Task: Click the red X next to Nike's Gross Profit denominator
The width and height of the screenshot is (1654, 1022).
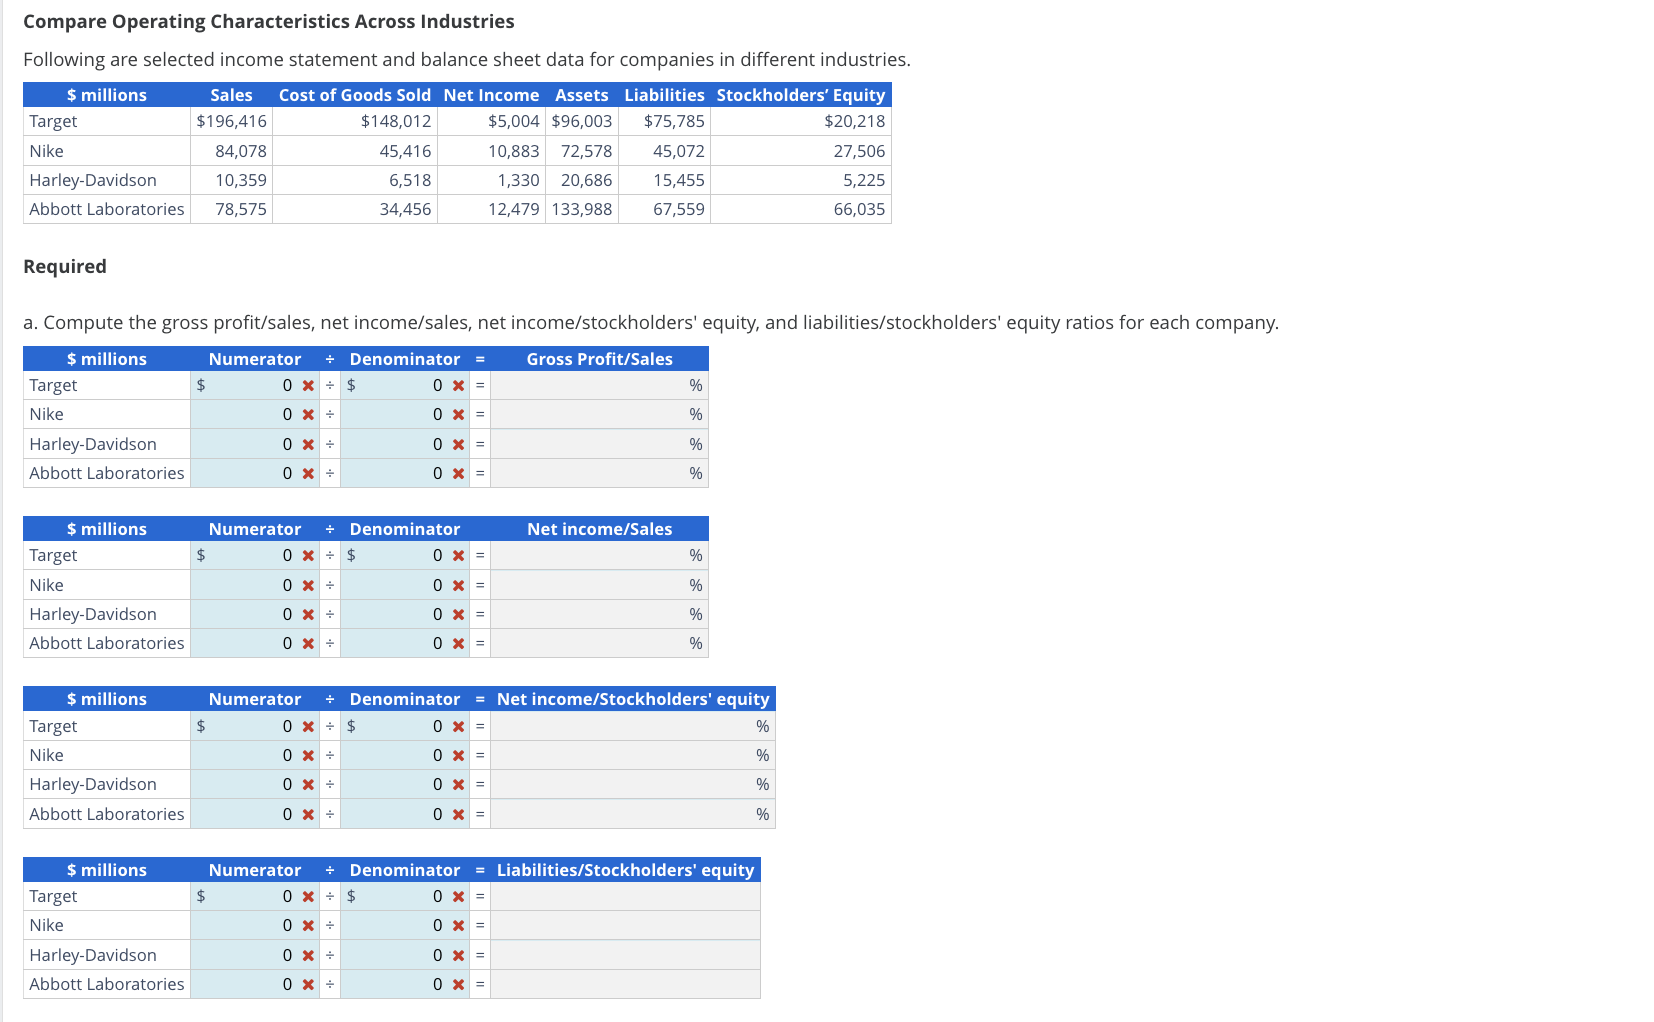Action: click(x=457, y=414)
